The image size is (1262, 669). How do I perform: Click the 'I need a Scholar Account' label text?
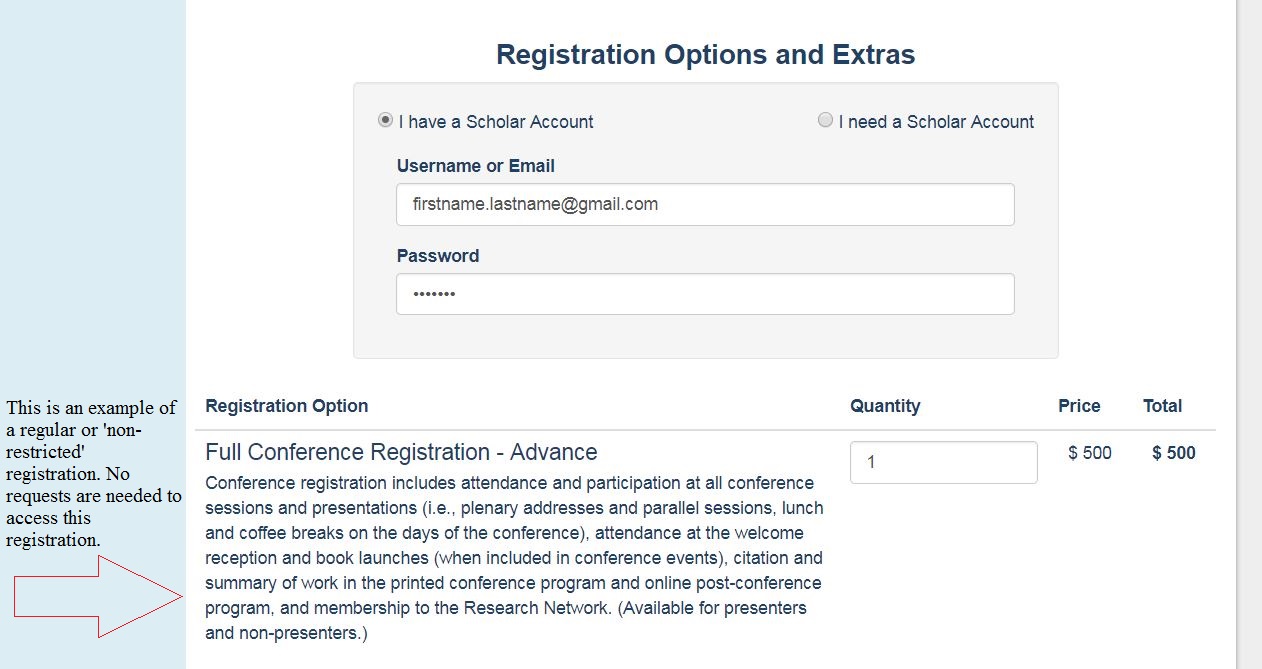936,122
